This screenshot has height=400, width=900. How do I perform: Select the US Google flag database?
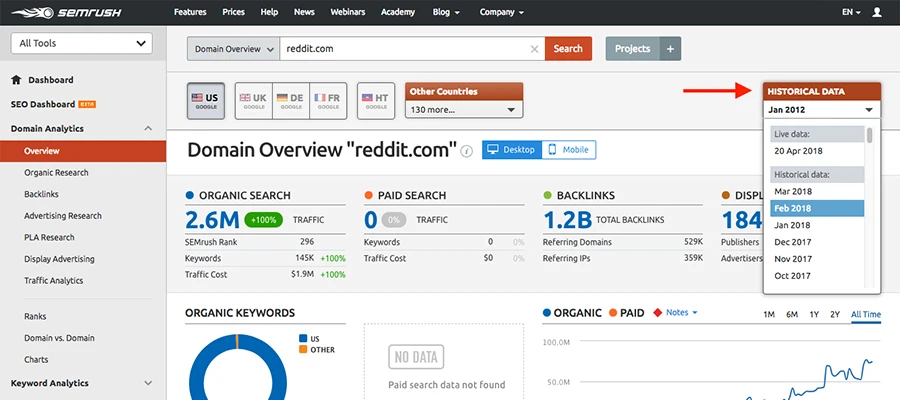click(205, 100)
